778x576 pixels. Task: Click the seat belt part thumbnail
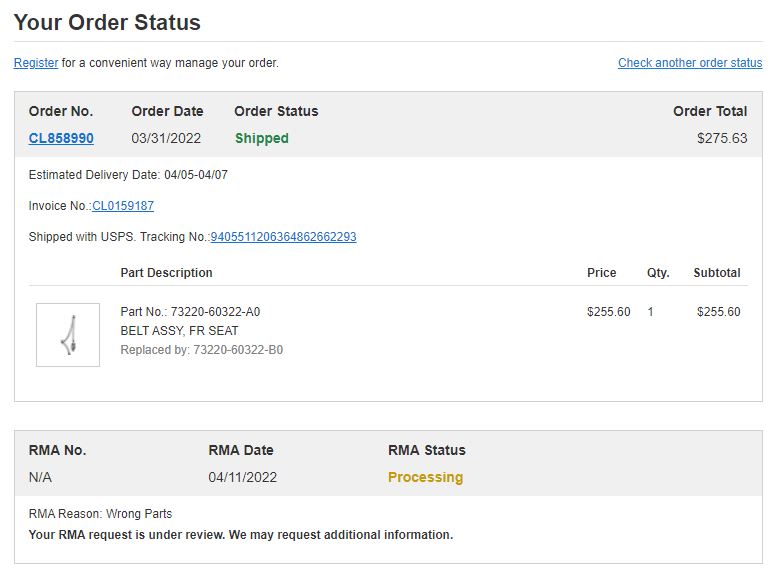(68, 335)
